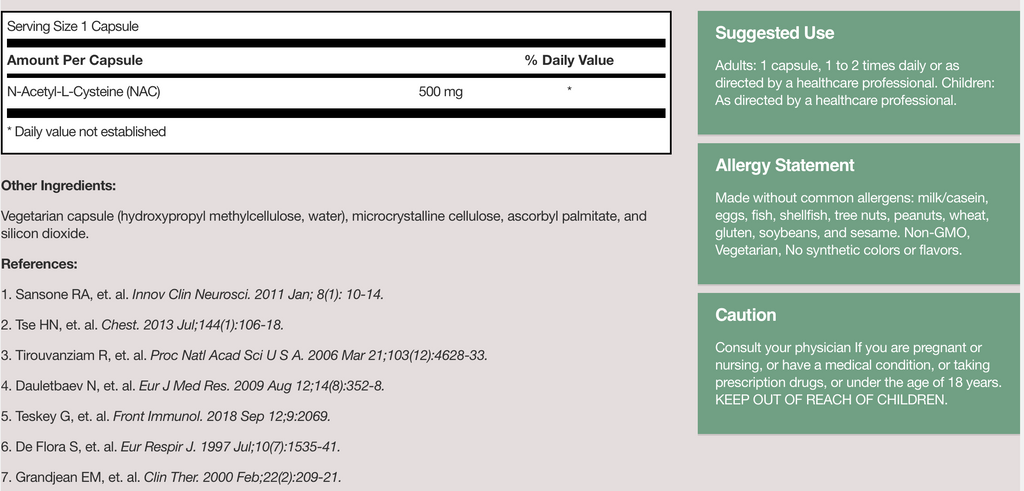Click the 500 mg amount value

[x=441, y=91]
